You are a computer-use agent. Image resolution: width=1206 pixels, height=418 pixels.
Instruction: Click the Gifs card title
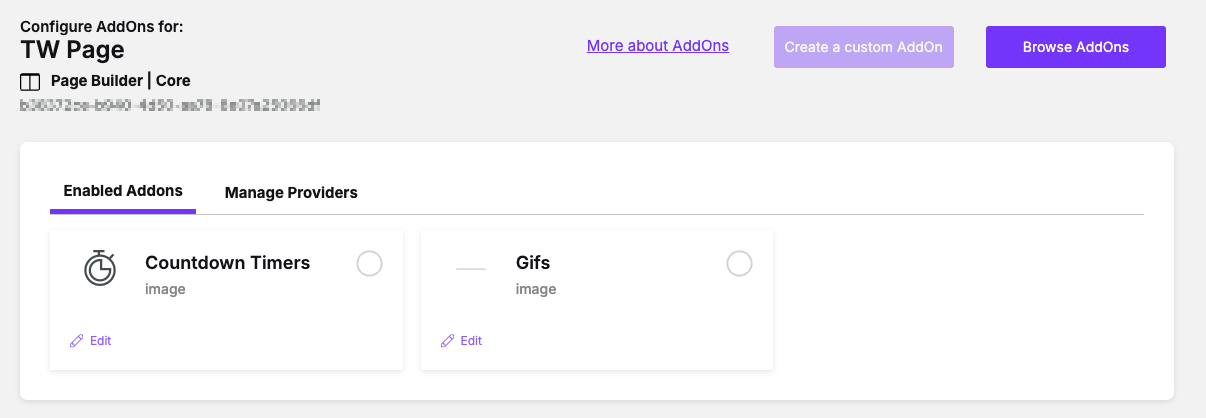tap(533, 263)
